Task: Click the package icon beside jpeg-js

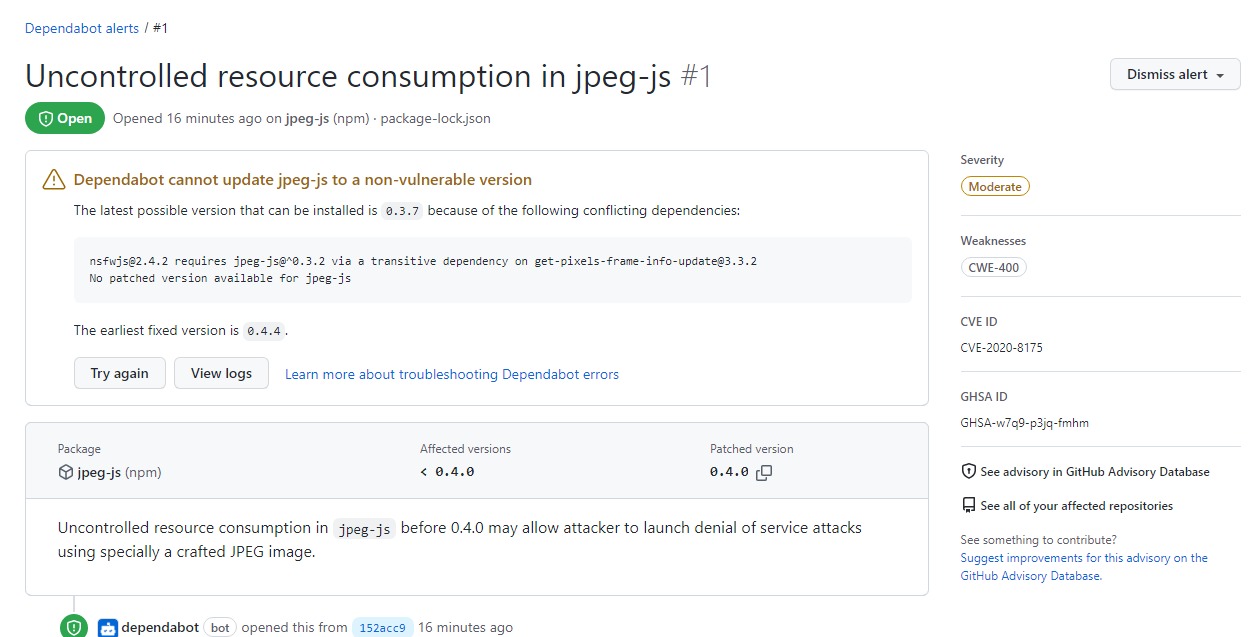Action: pos(64,472)
